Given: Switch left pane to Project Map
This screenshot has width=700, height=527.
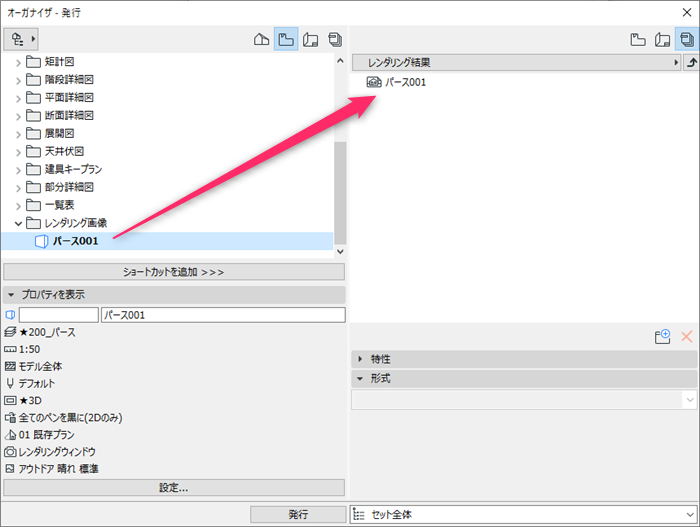Looking at the screenshot, I should click(261, 39).
